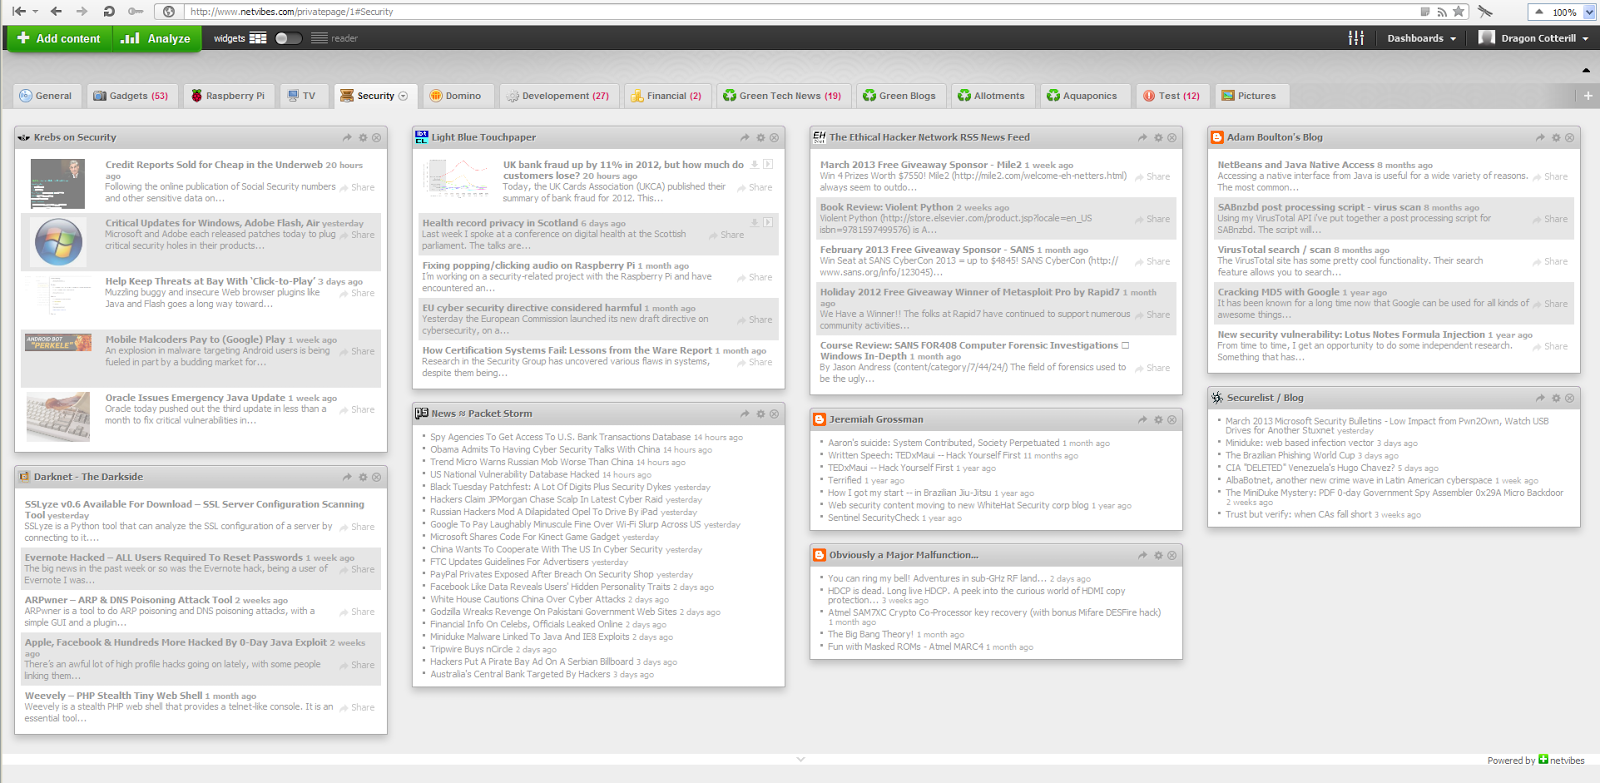This screenshot has height=783, width=1600.
Task: Open settings gear for Jeremiah Grossman widget
Action: [x=1158, y=420]
